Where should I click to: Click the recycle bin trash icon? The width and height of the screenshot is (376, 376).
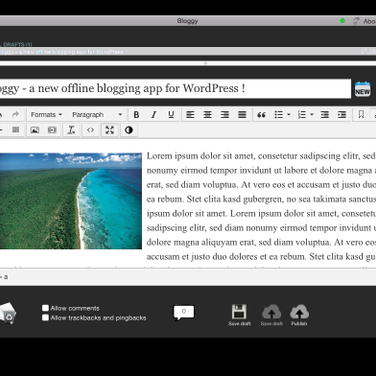[7, 313]
